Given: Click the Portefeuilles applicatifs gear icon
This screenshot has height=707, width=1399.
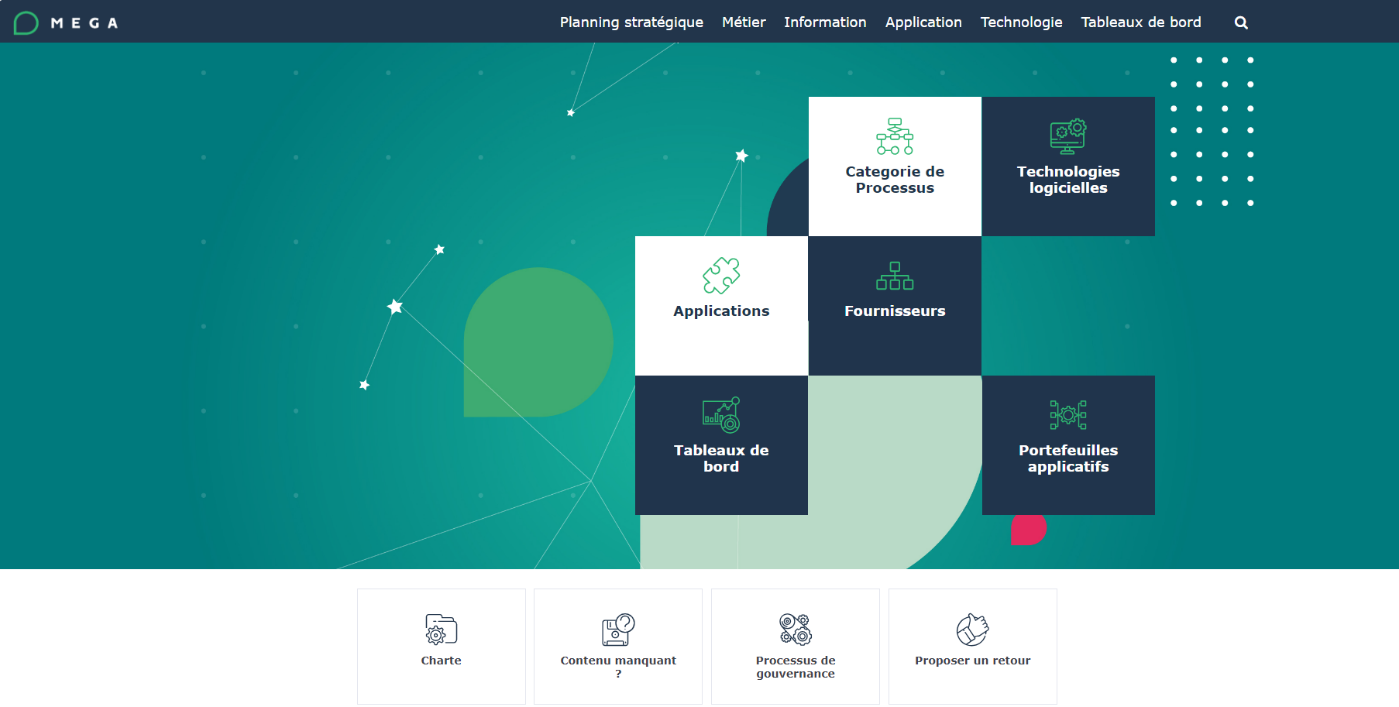Looking at the screenshot, I should point(1067,414).
